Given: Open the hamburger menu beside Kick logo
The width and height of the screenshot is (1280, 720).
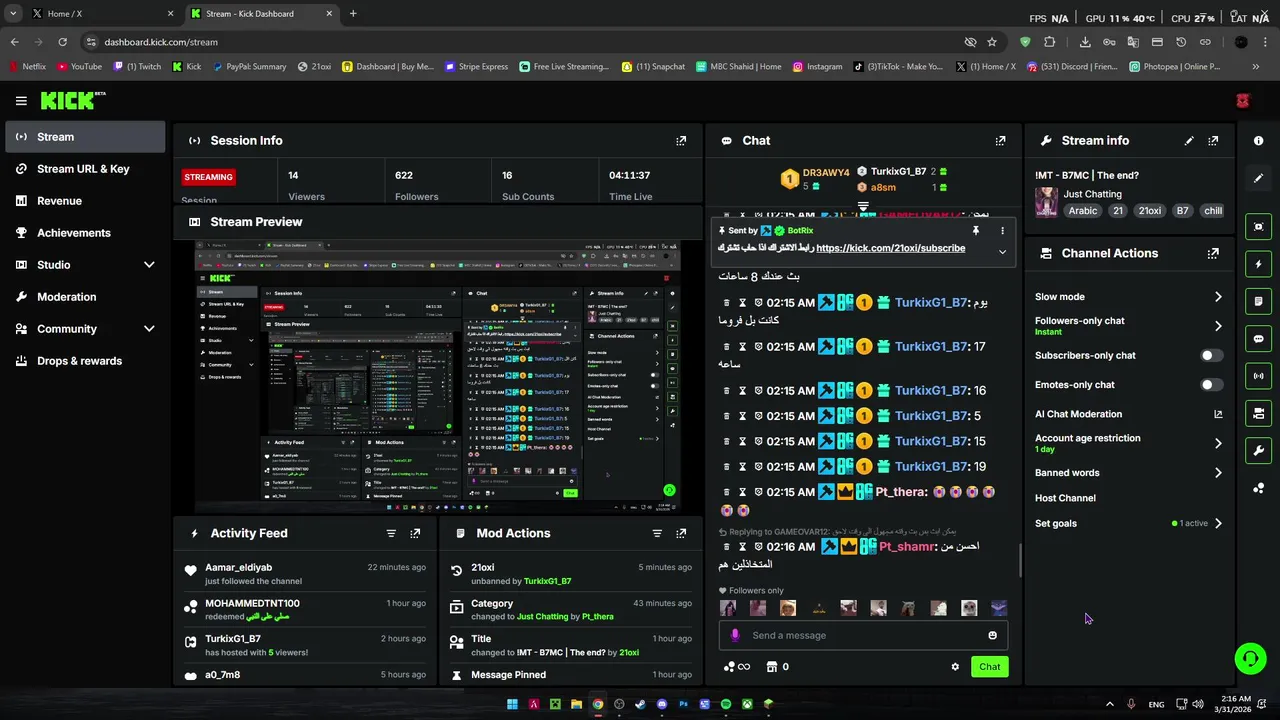Looking at the screenshot, I should [x=21, y=100].
